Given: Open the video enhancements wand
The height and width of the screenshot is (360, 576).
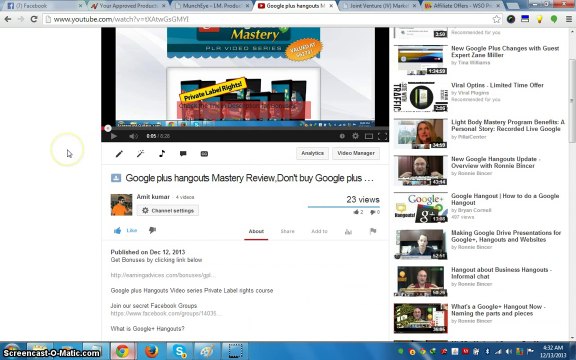Looking at the screenshot, I should coord(140,154).
